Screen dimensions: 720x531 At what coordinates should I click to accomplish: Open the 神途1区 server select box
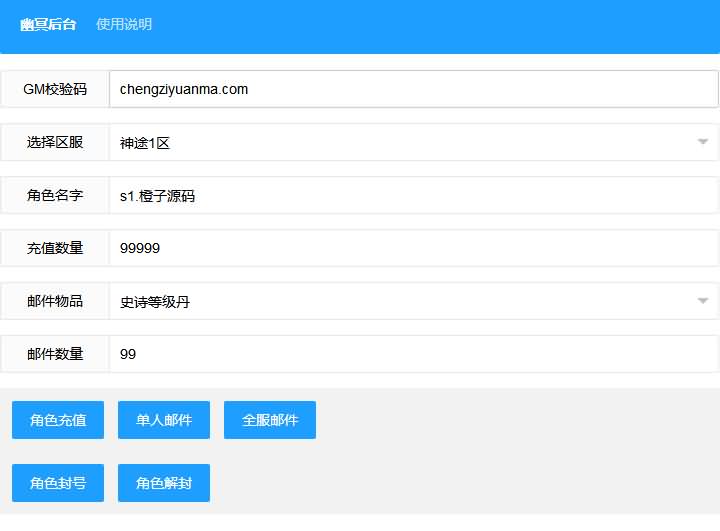click(400, 142)
